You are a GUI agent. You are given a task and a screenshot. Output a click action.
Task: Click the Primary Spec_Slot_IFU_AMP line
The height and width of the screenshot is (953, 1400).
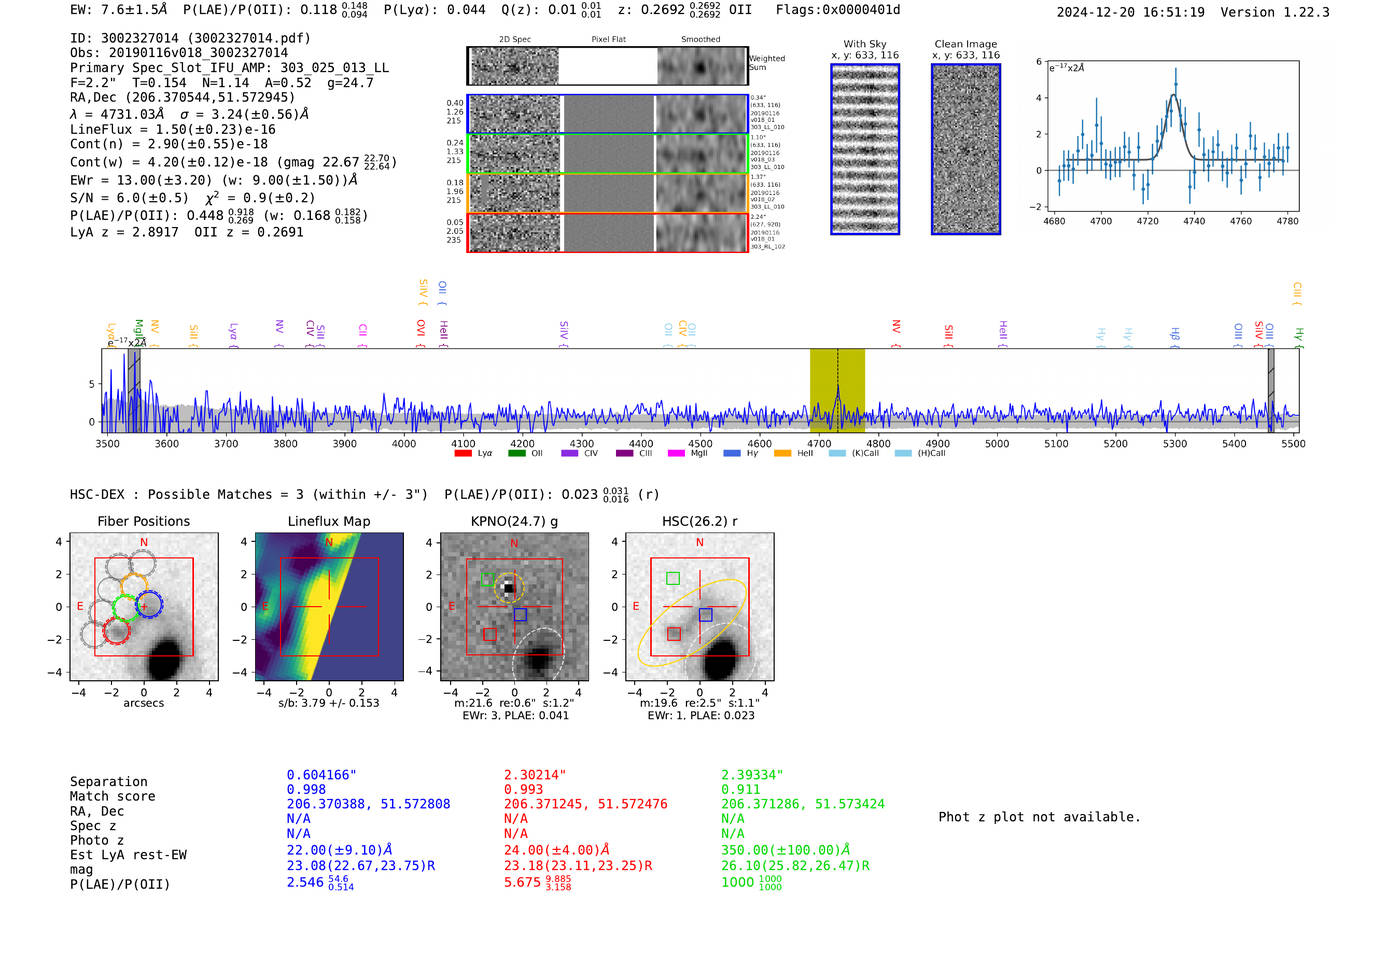(x=229, y=68)
